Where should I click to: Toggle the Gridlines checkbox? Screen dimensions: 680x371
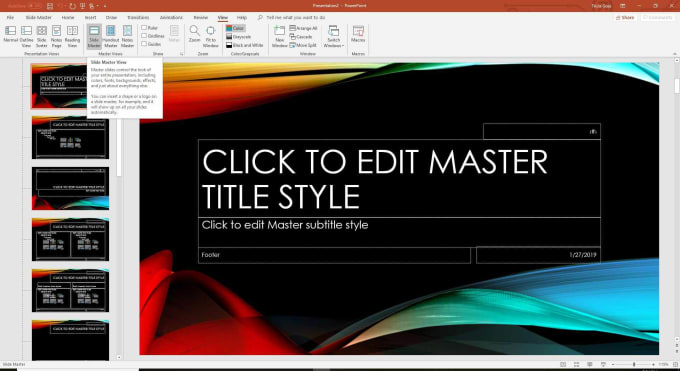coord(144,36)
